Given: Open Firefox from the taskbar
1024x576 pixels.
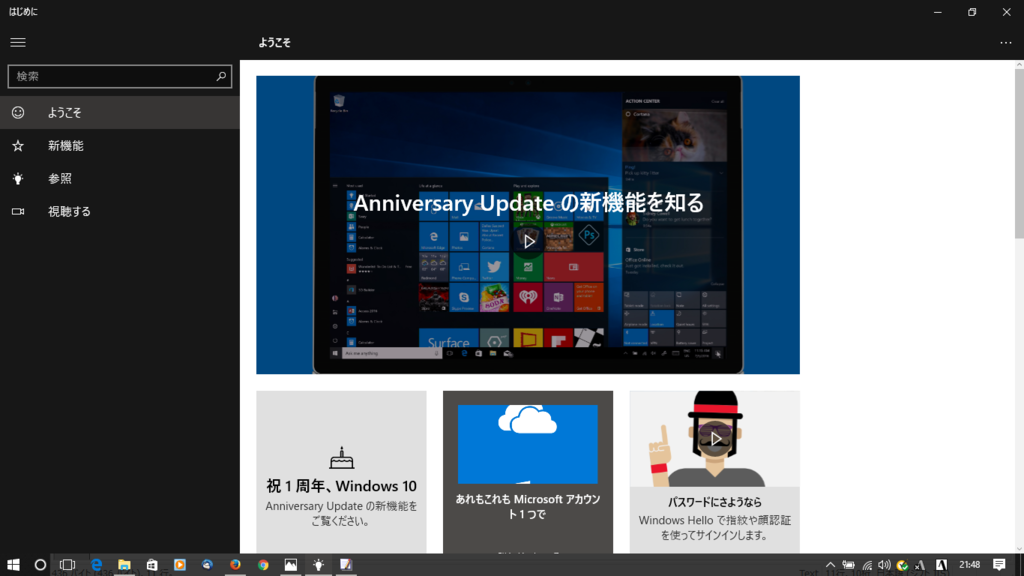Looking at the screenshot, I should (x=235, y=565).
